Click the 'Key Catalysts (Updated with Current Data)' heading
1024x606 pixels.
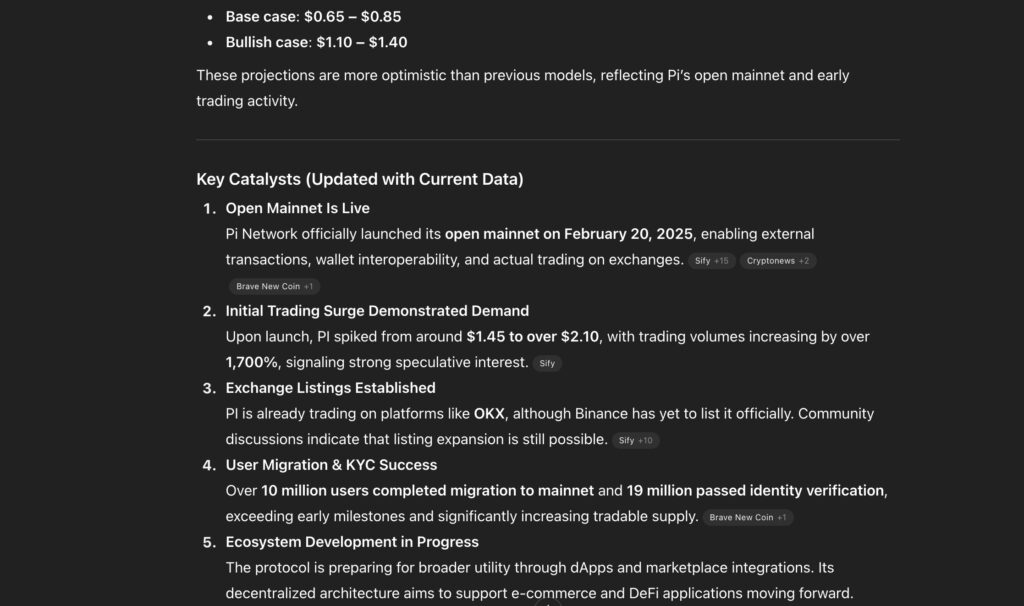[x=359, y=179]
